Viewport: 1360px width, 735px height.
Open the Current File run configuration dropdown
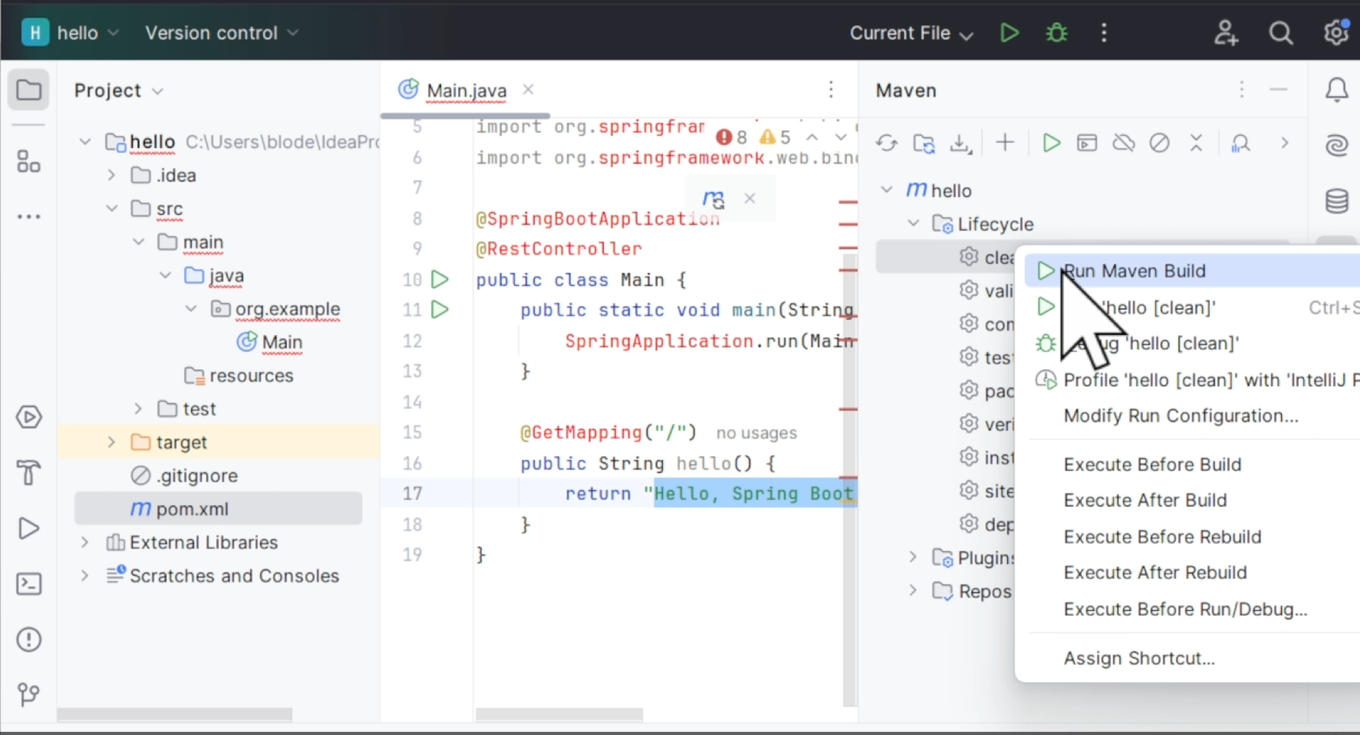(911, 33)
